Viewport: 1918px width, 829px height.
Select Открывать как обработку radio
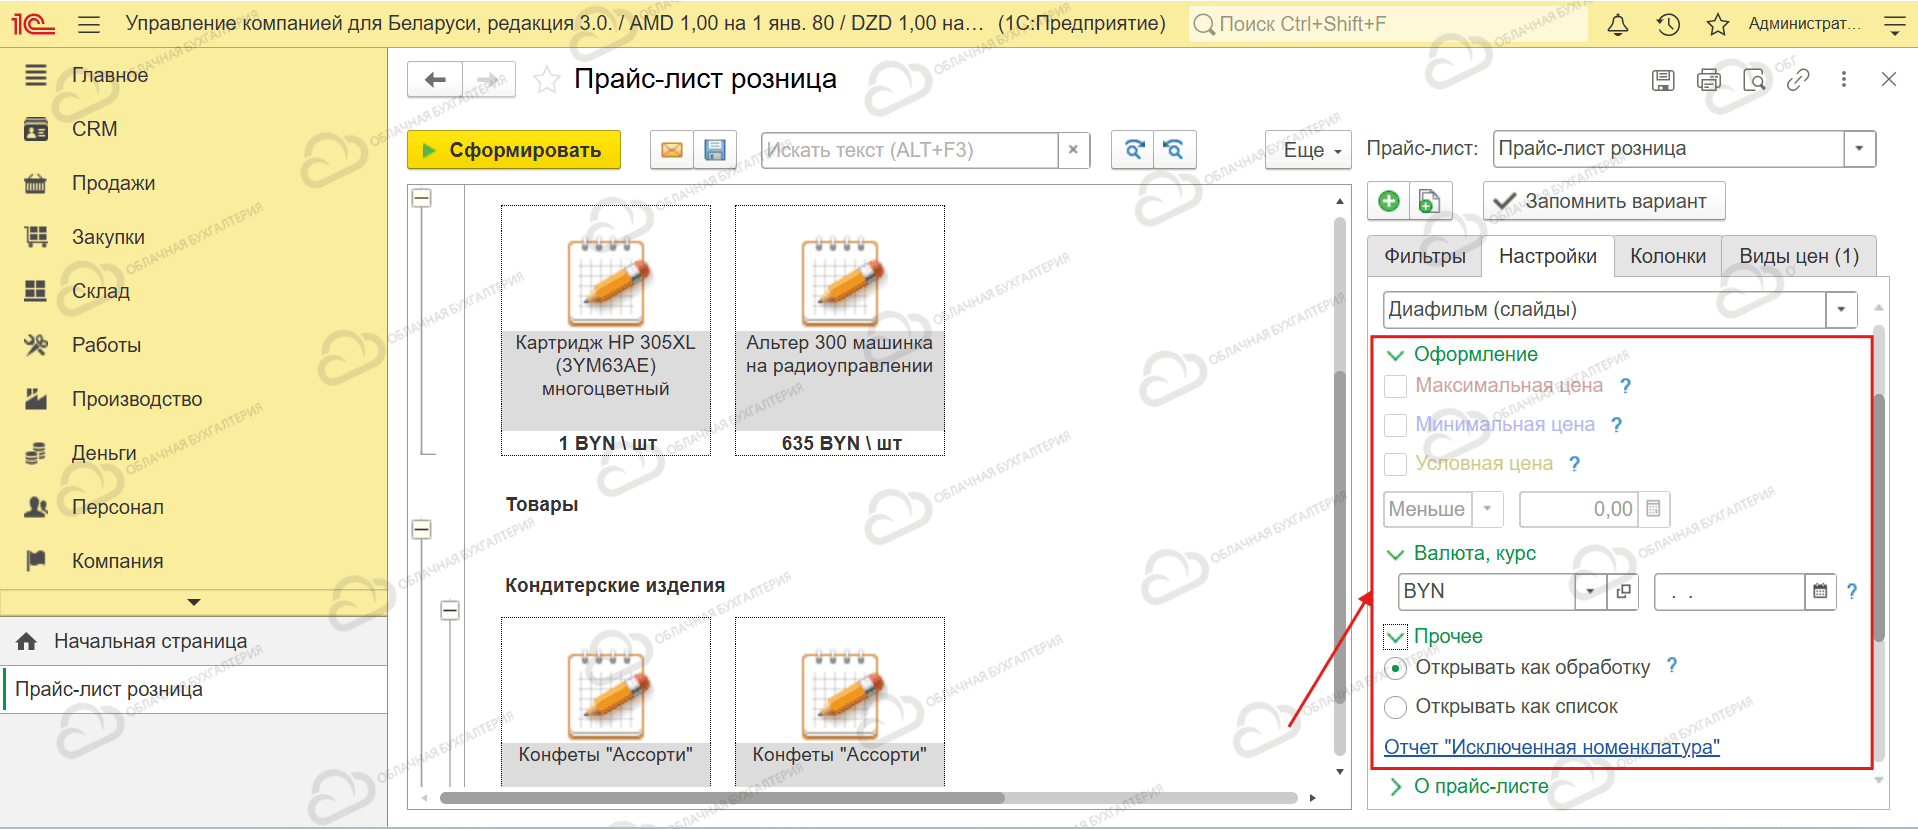[1395, 668]
